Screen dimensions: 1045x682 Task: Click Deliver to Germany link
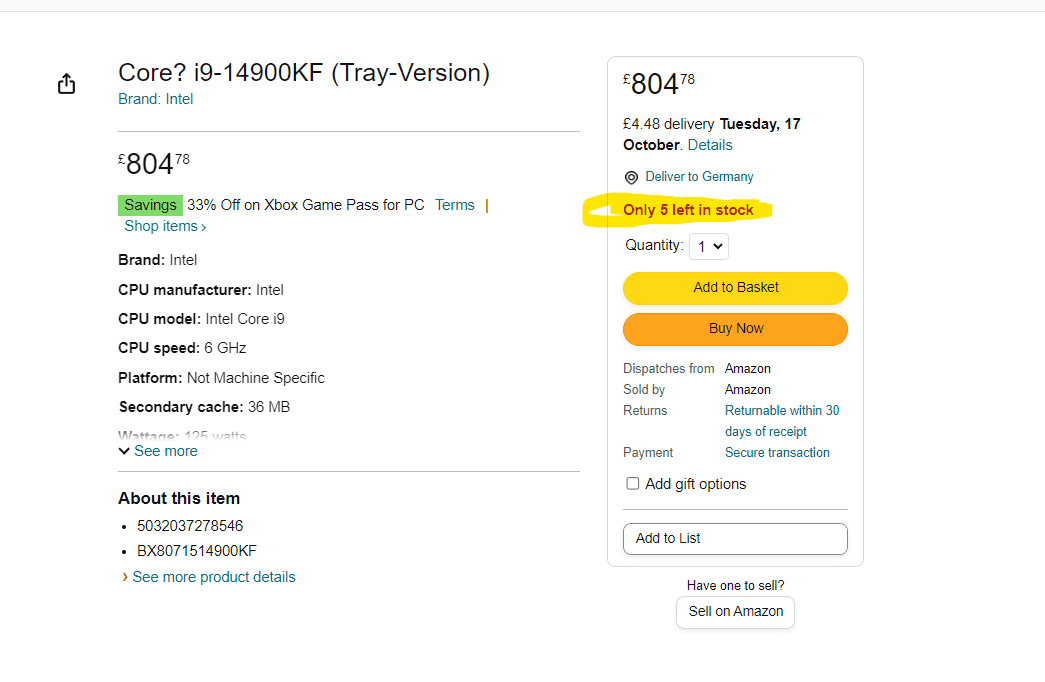pyautogui.click(x=699, y=177)
